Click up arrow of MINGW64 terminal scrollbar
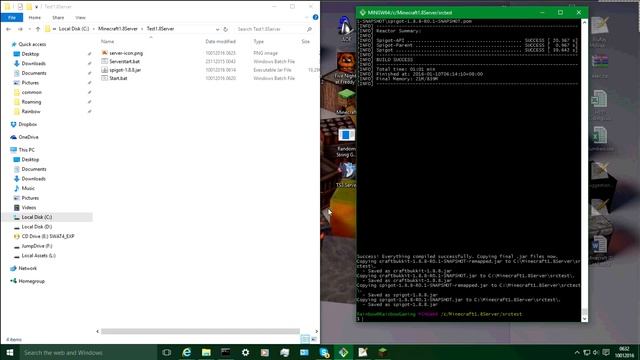The height and width of the screenshot is (360, 640). point(584,22)
